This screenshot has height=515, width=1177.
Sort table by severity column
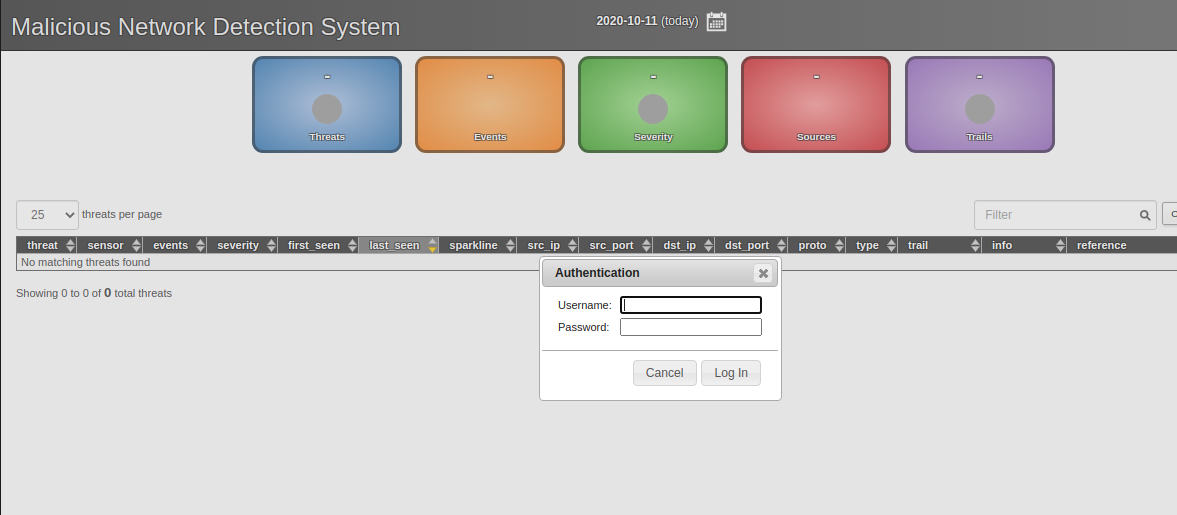pos(242,245)
